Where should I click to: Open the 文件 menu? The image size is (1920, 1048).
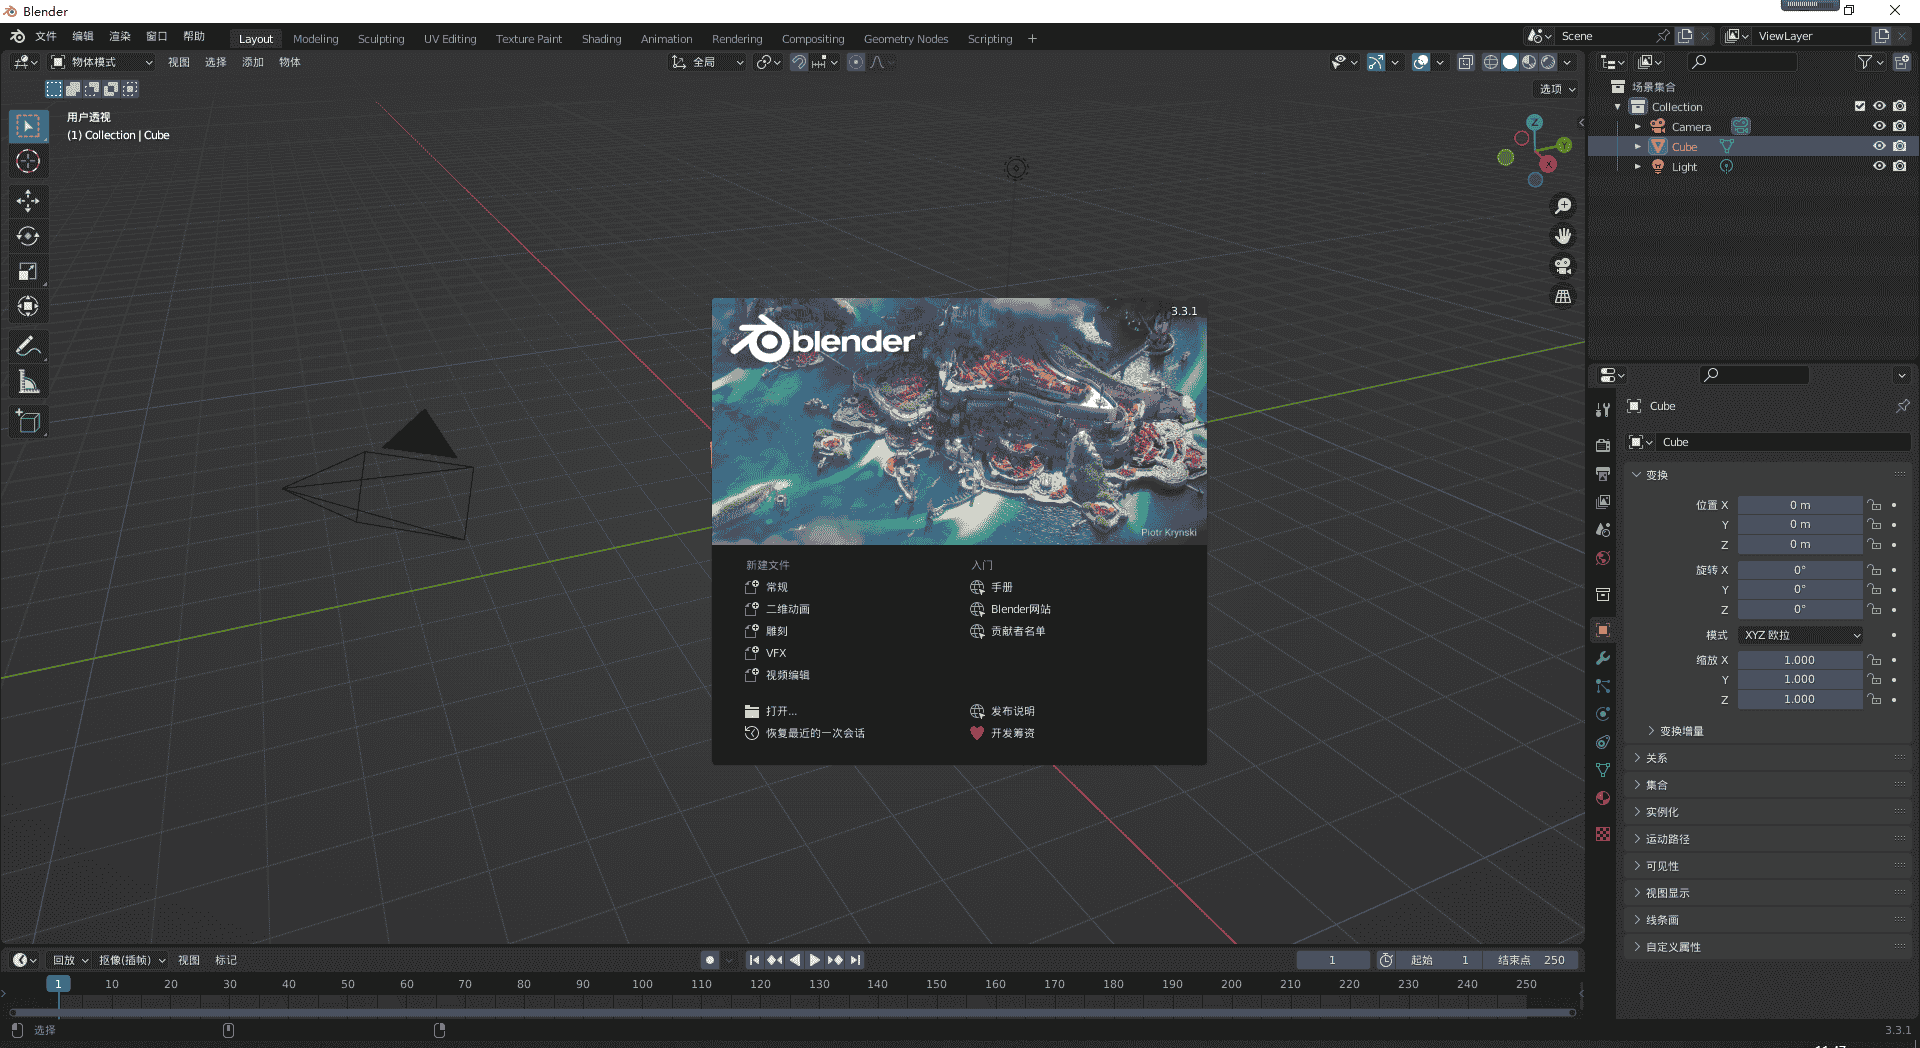(46, 36)
